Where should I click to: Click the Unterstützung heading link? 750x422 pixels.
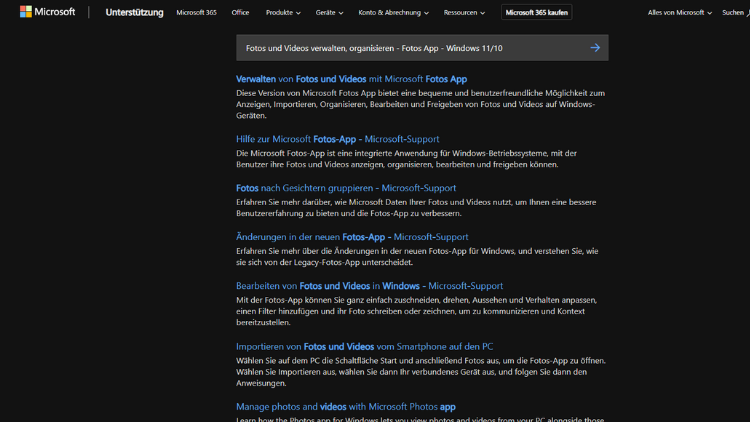132,13
